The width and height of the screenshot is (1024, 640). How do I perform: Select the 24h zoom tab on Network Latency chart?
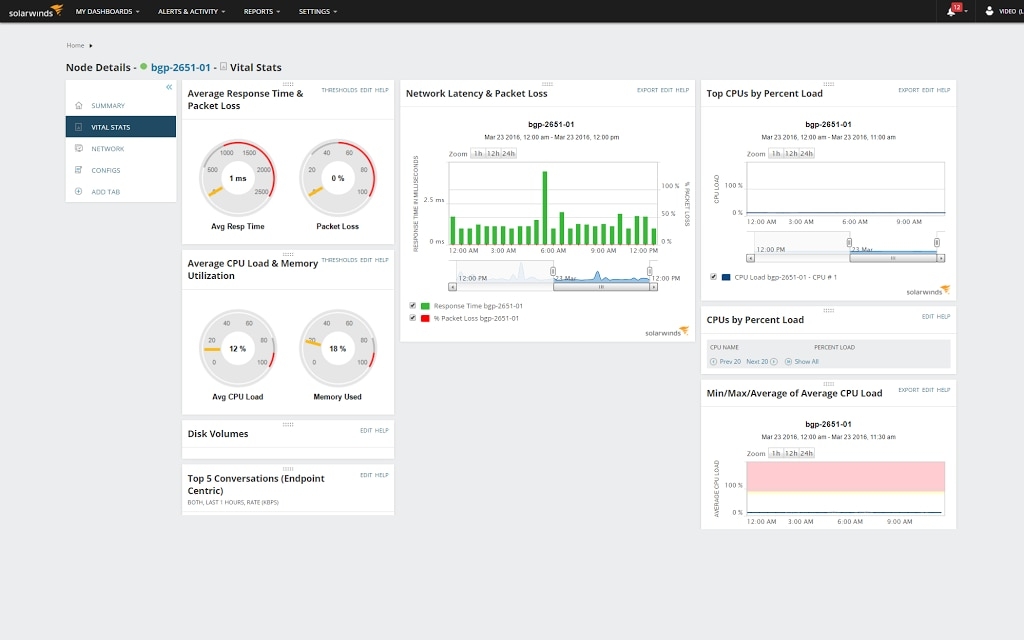[x=509, y=153]
